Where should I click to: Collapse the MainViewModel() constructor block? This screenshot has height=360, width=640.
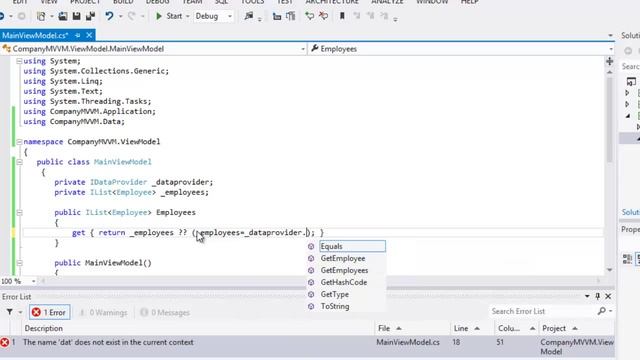coord(19,263)
